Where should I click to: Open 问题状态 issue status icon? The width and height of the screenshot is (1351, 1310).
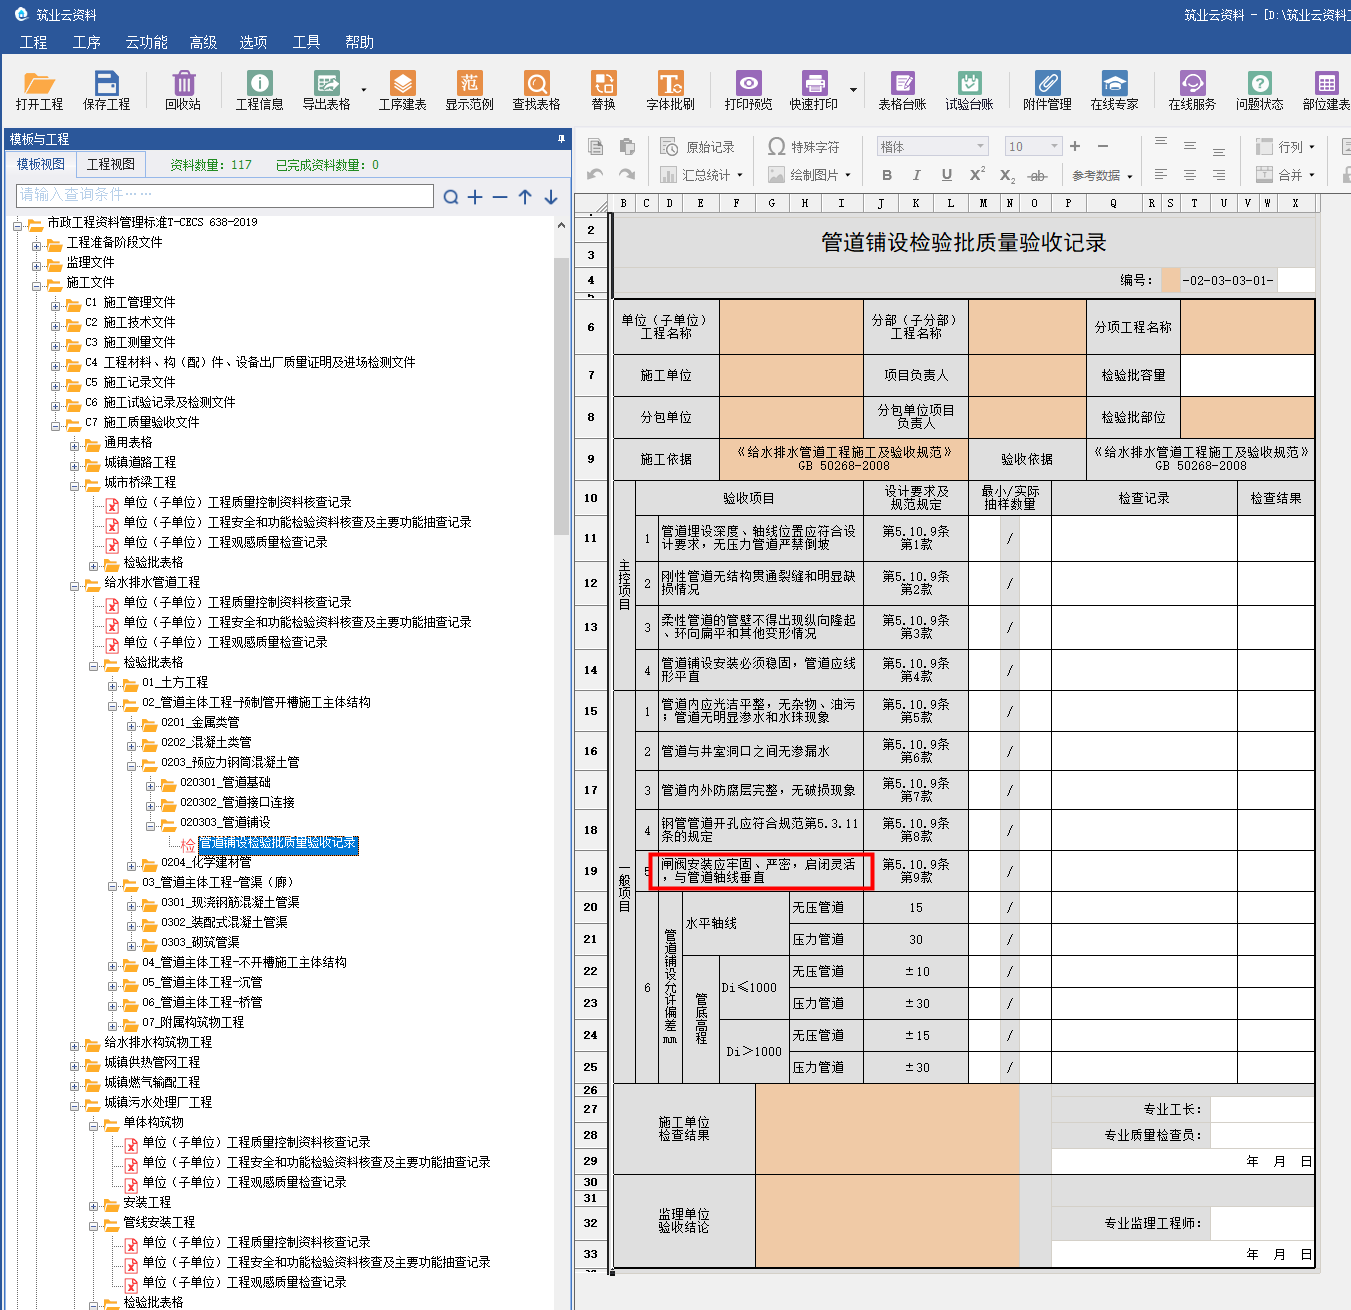[x=1259, y=90]
